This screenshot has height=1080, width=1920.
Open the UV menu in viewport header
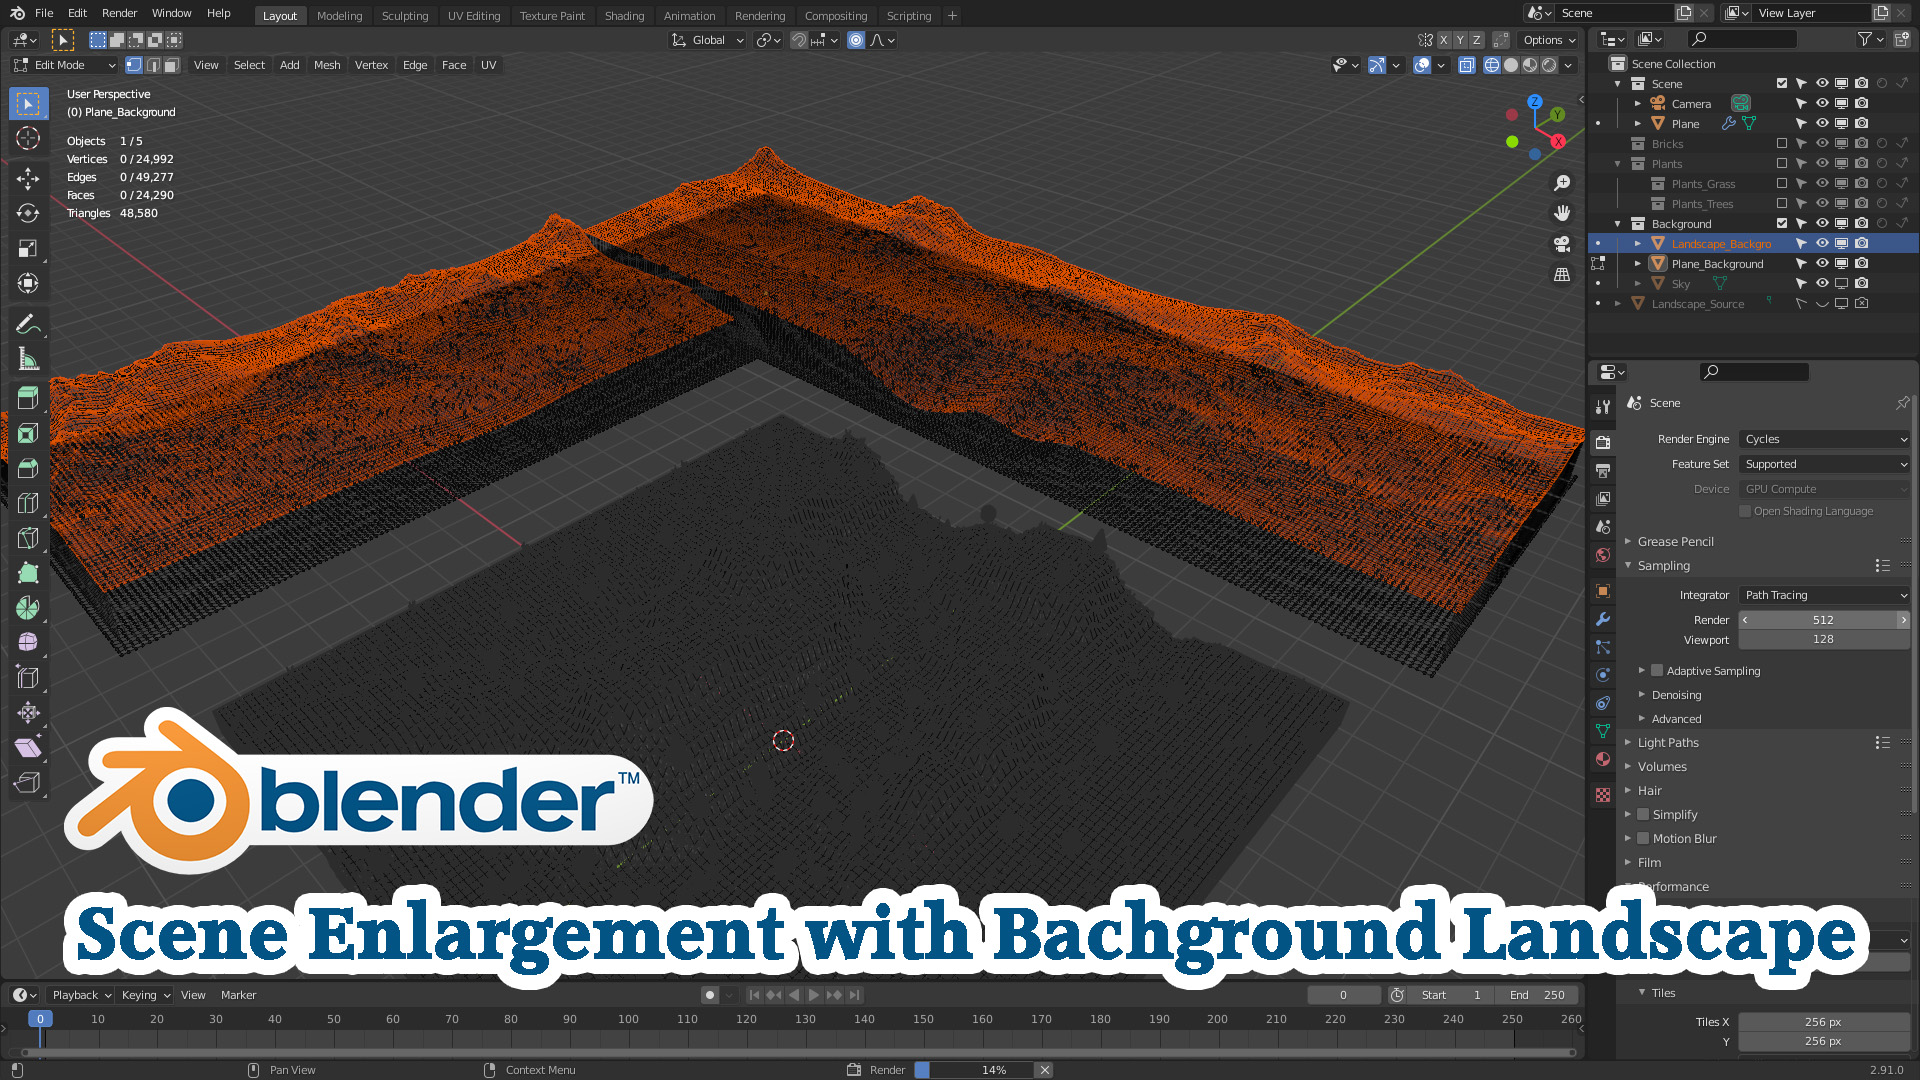(x=488, y=65)
